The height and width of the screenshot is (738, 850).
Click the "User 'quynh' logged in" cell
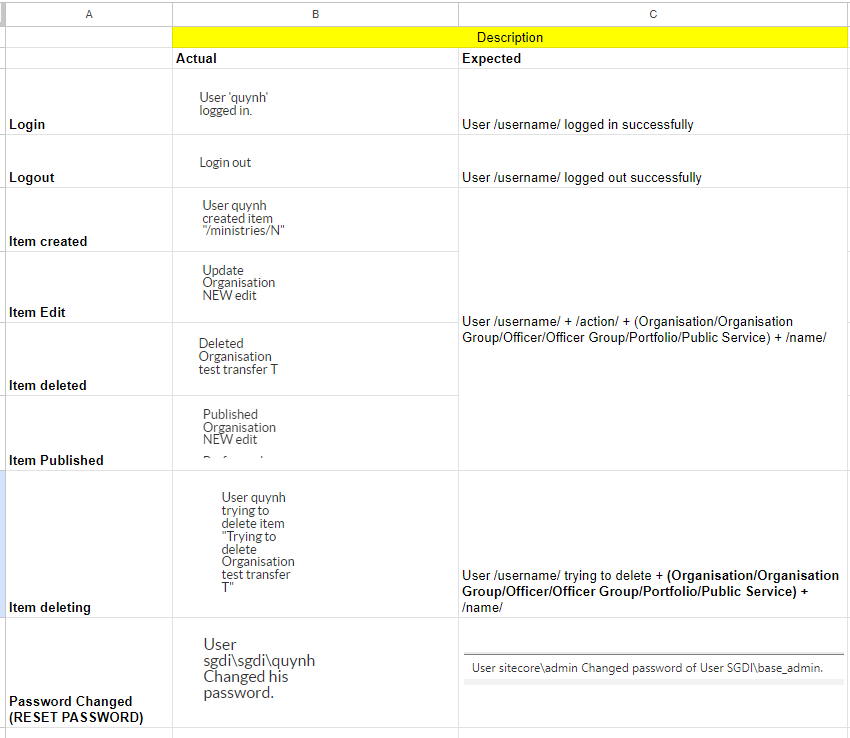pyautogui.click(x=315, y=103)
